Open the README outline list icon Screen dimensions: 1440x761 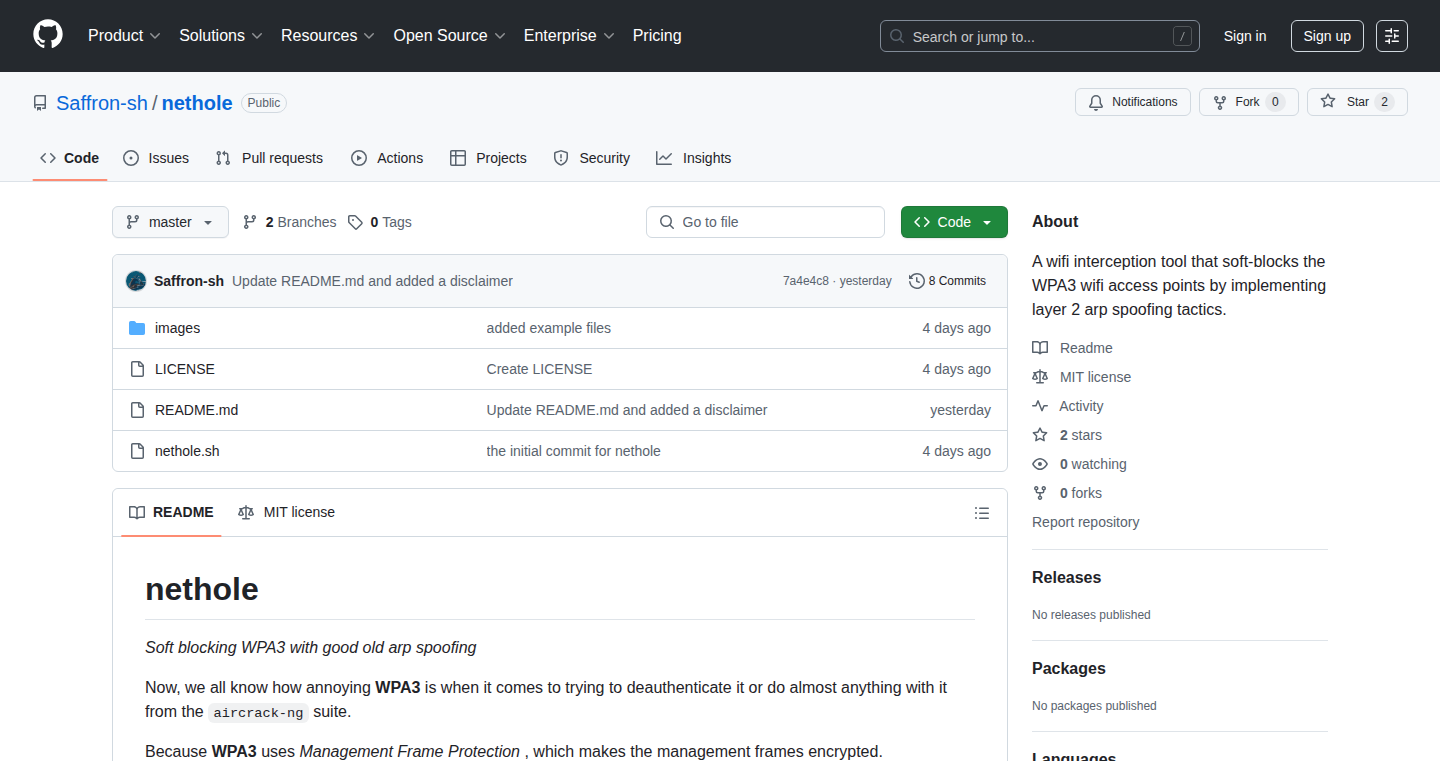(982, 513)
